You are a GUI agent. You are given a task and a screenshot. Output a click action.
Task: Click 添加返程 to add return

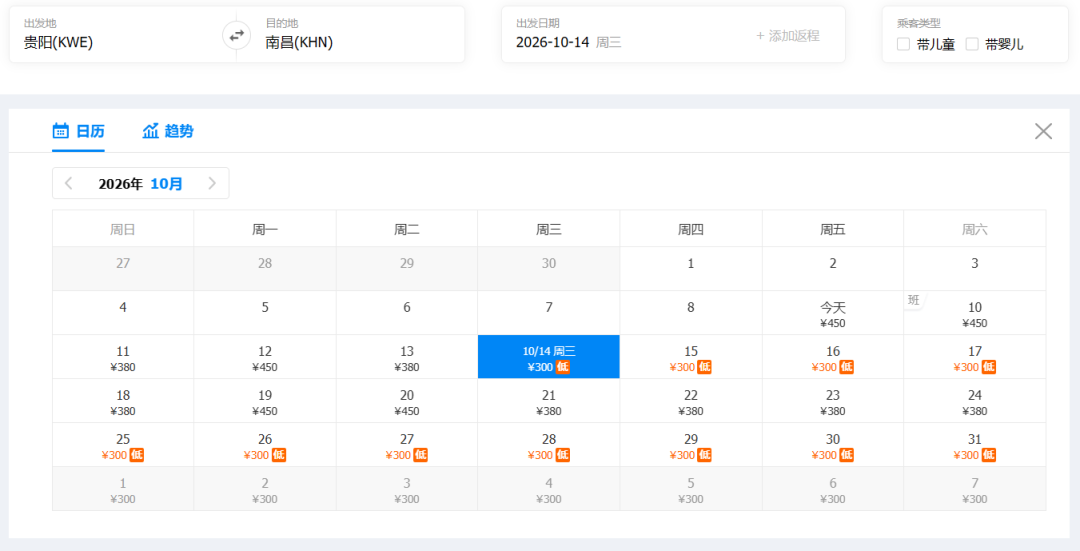point(787,36)
